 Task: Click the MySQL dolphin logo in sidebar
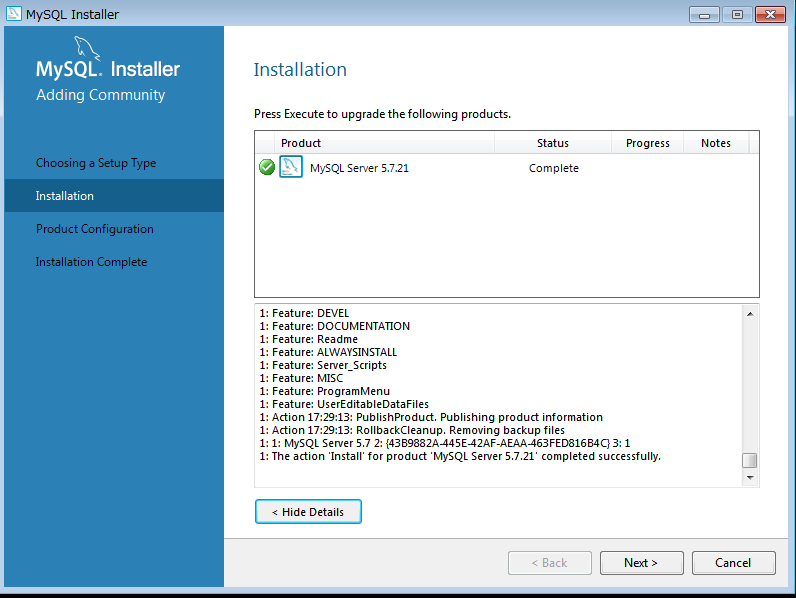[87, 48]
